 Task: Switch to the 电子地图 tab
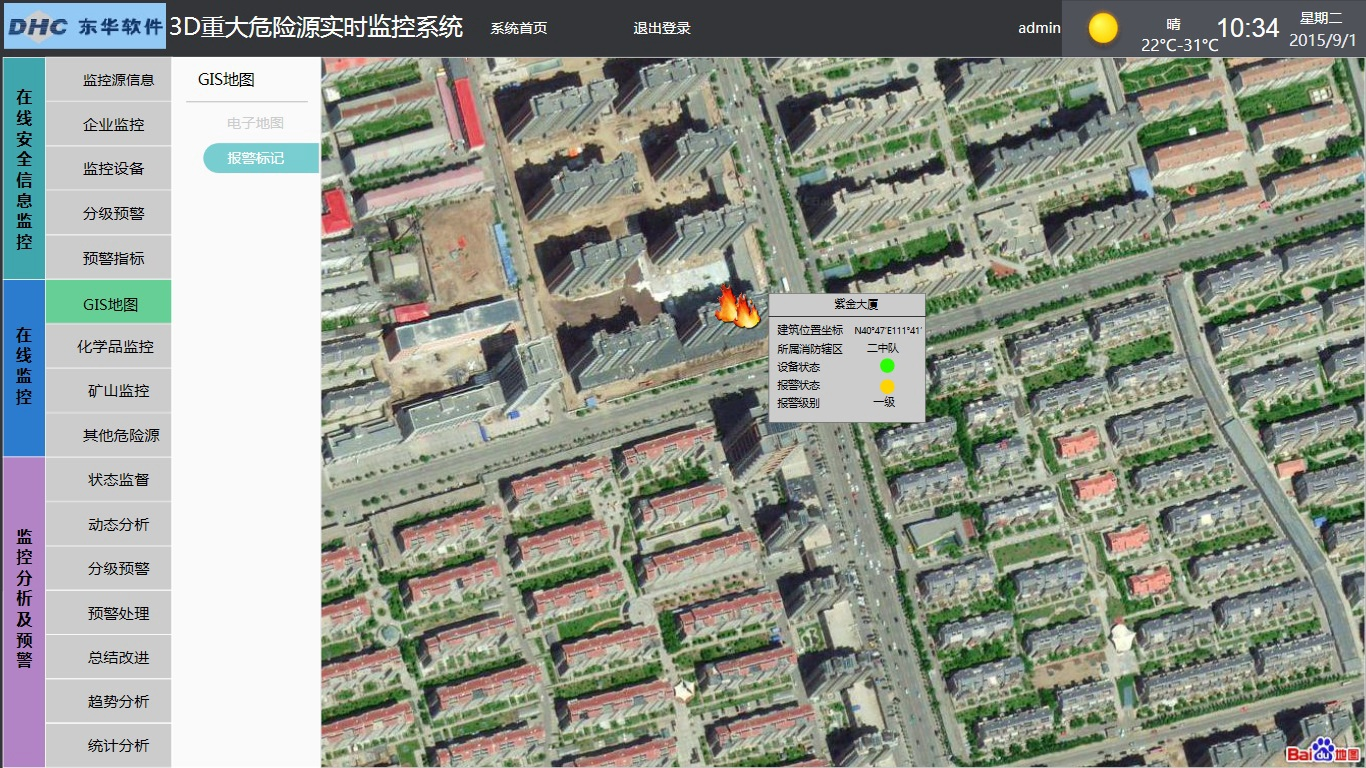[255, 123]
